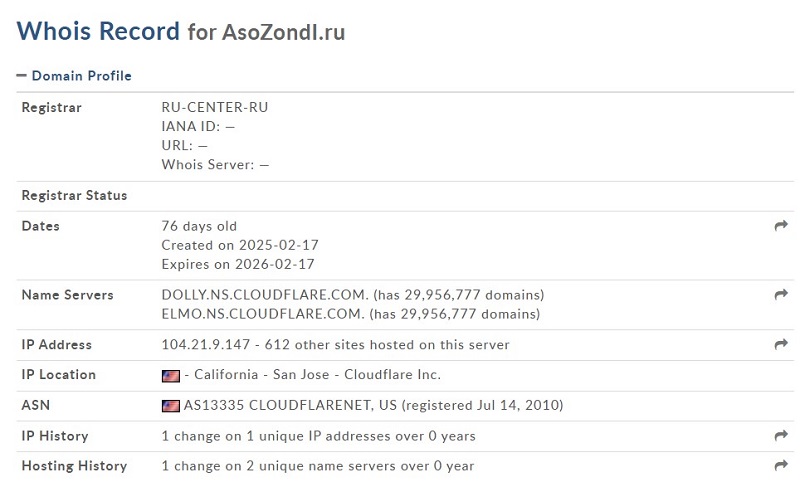The height and width of the screenshot is (482, 800).
Task: Click the AsoZondI.ru domain name in title
Action: tap(284, 32)
